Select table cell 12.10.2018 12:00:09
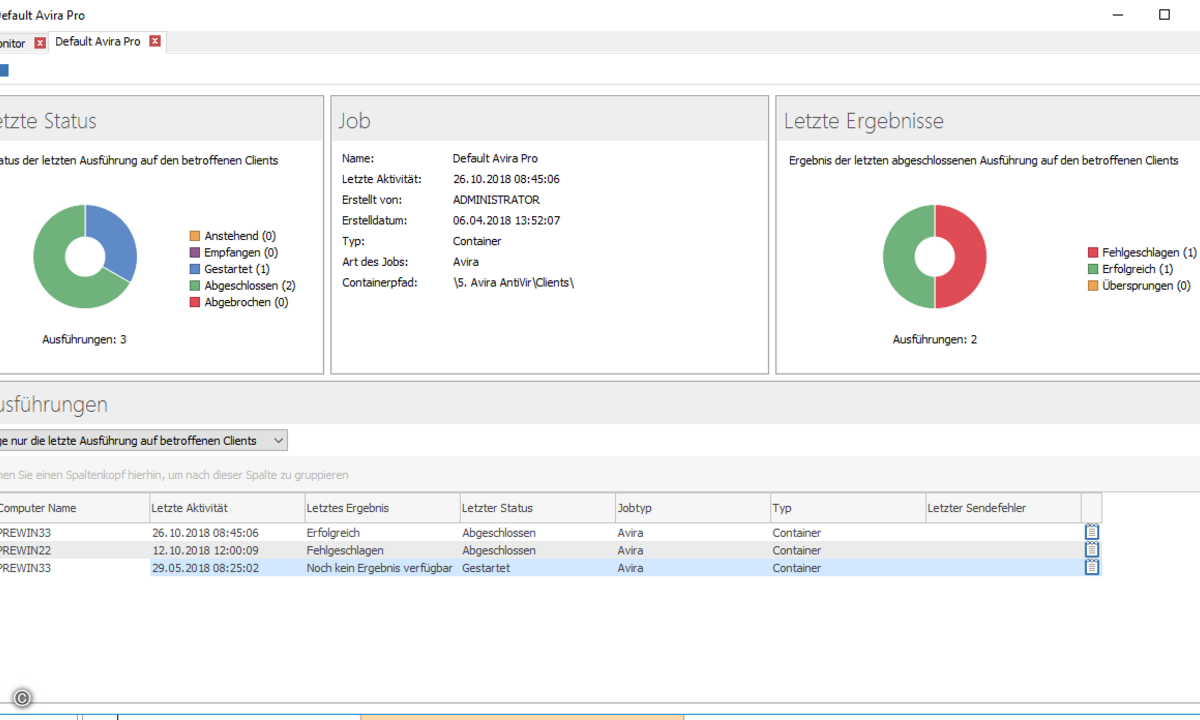 pyautogui.click(x=227, y=550)
